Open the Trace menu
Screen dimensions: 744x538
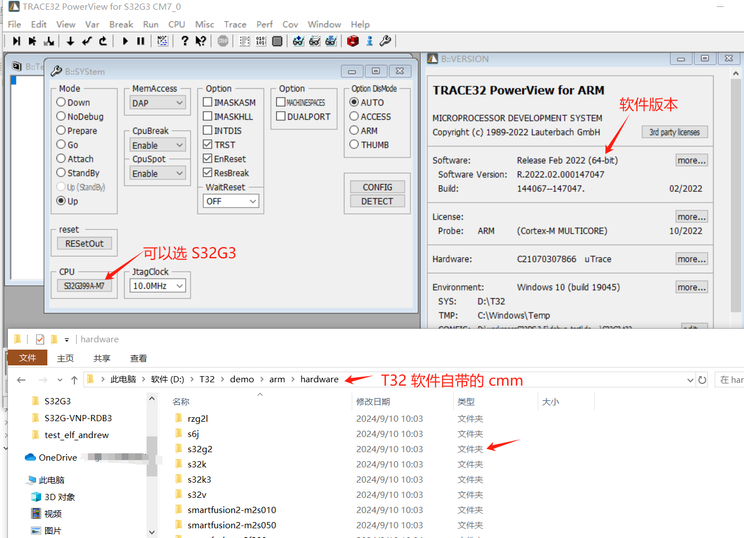coord(235,24)
